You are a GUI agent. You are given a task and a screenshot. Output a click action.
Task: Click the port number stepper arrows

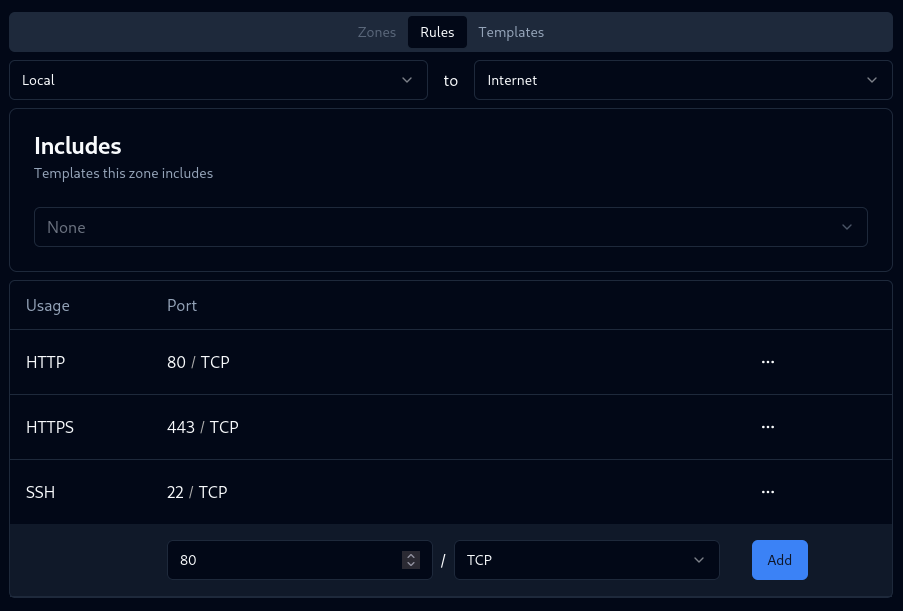pyautogui.click(x=411, y=560)
